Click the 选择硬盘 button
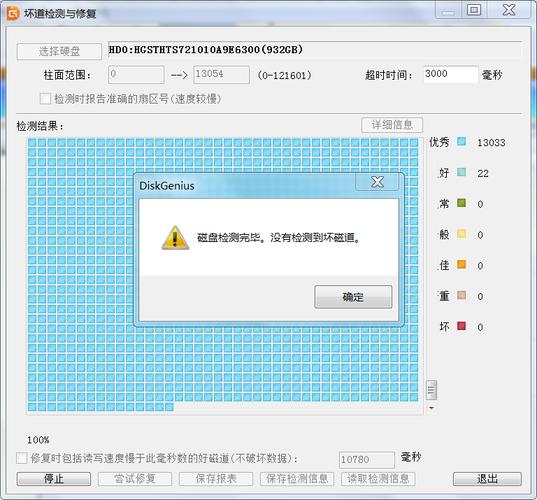537x500 pixels. pyautogui.click(x=59, y=51)
